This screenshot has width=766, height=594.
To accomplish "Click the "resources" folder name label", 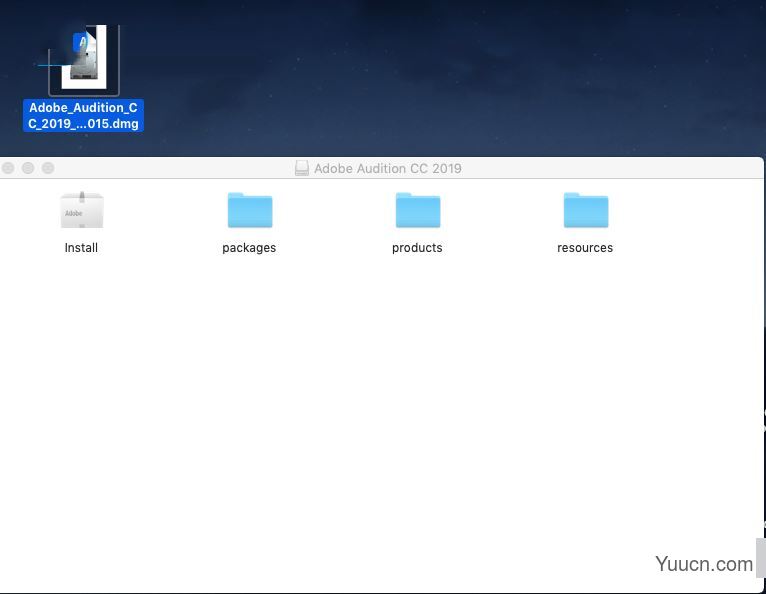I will pos(585,248).
